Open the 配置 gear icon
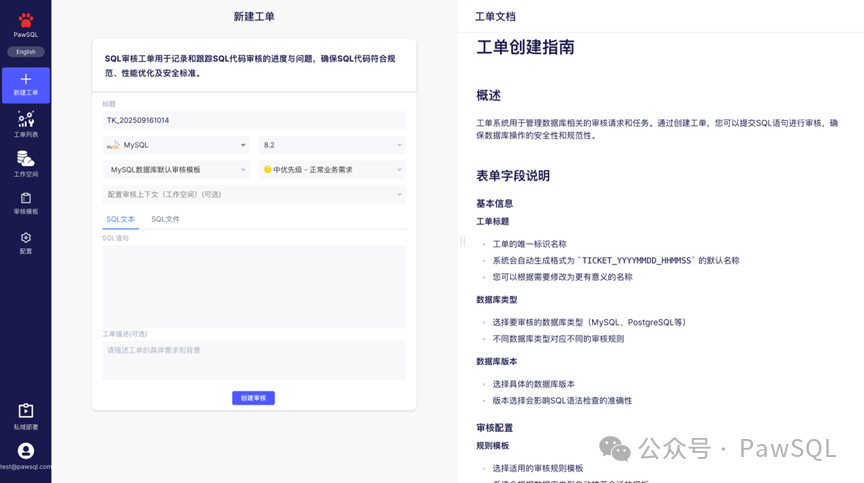 click(x=26, y=237)
